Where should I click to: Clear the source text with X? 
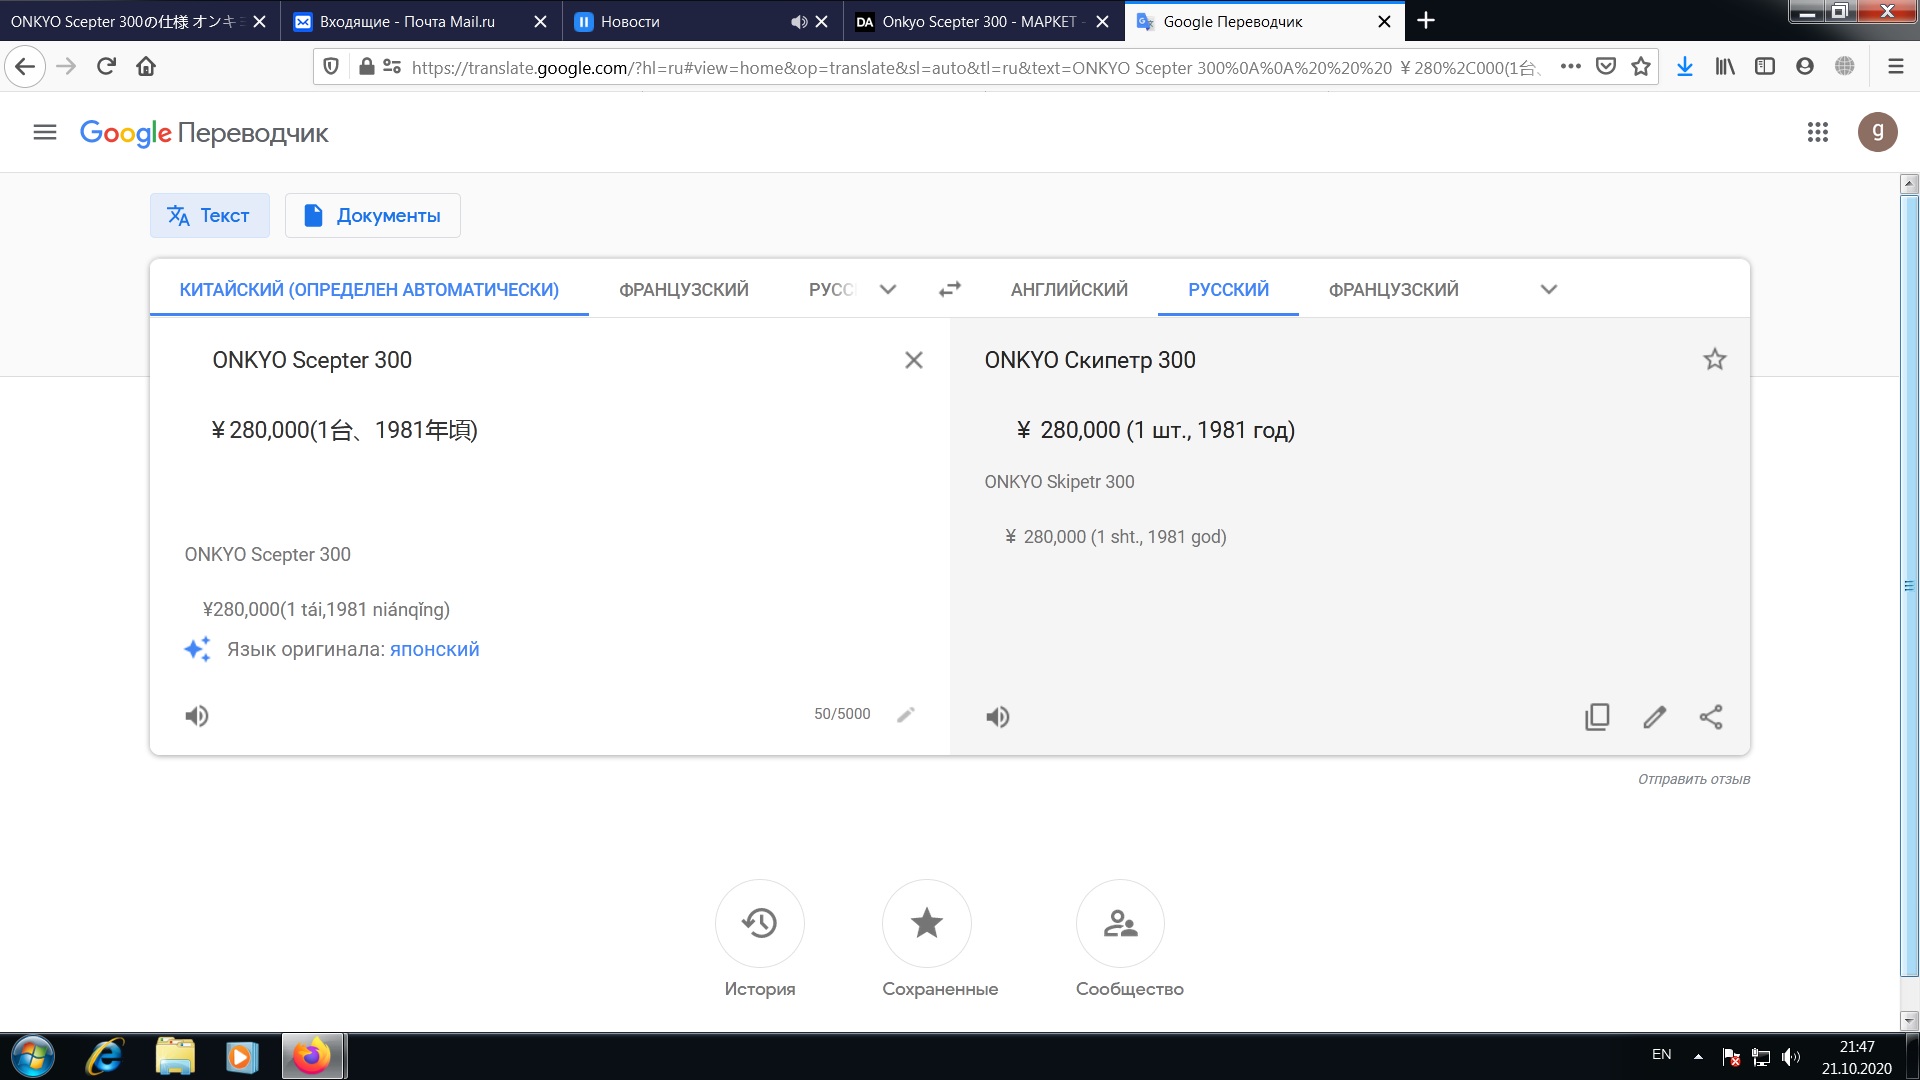[913, 360]
